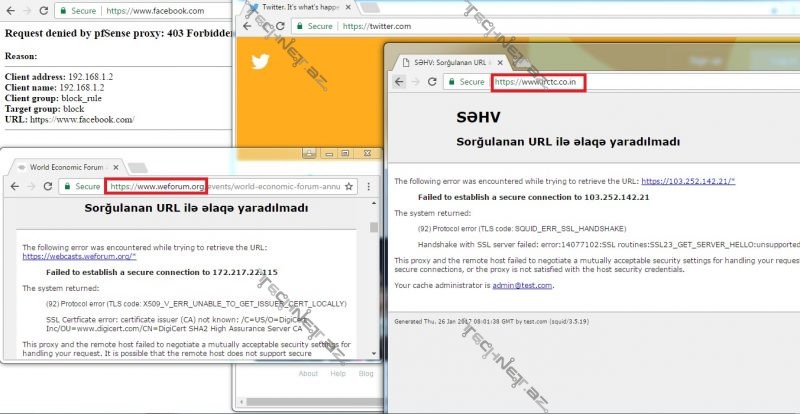Viewport: 800px width, 414px height.
Task: Open a new tab in the Twitter window
Action: point(370,7)
